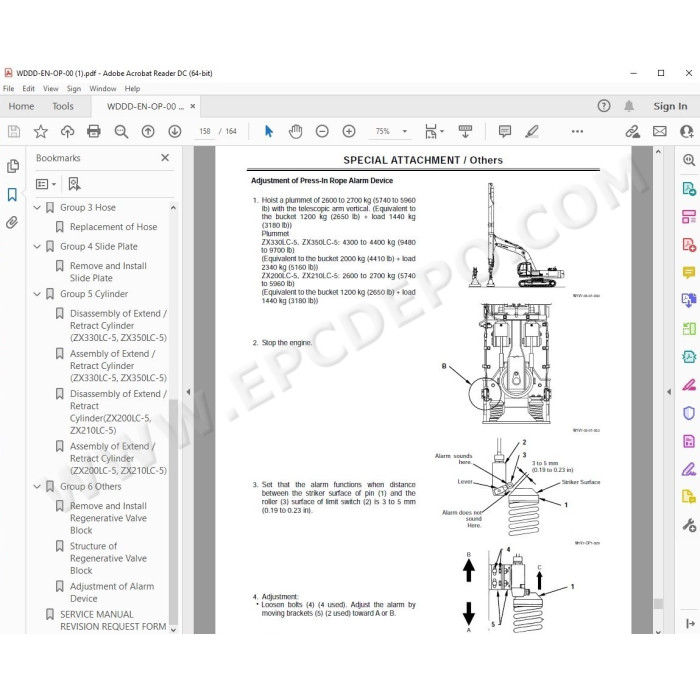The height and width of the screenshot is (700, 700).
Task: Open the Edit menu
Action: [29, 88]
